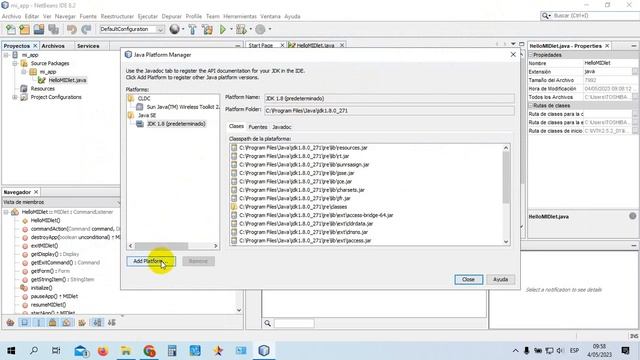Click the Platform Name field
Screen dimensions: 640x360
tap(389, 98)
